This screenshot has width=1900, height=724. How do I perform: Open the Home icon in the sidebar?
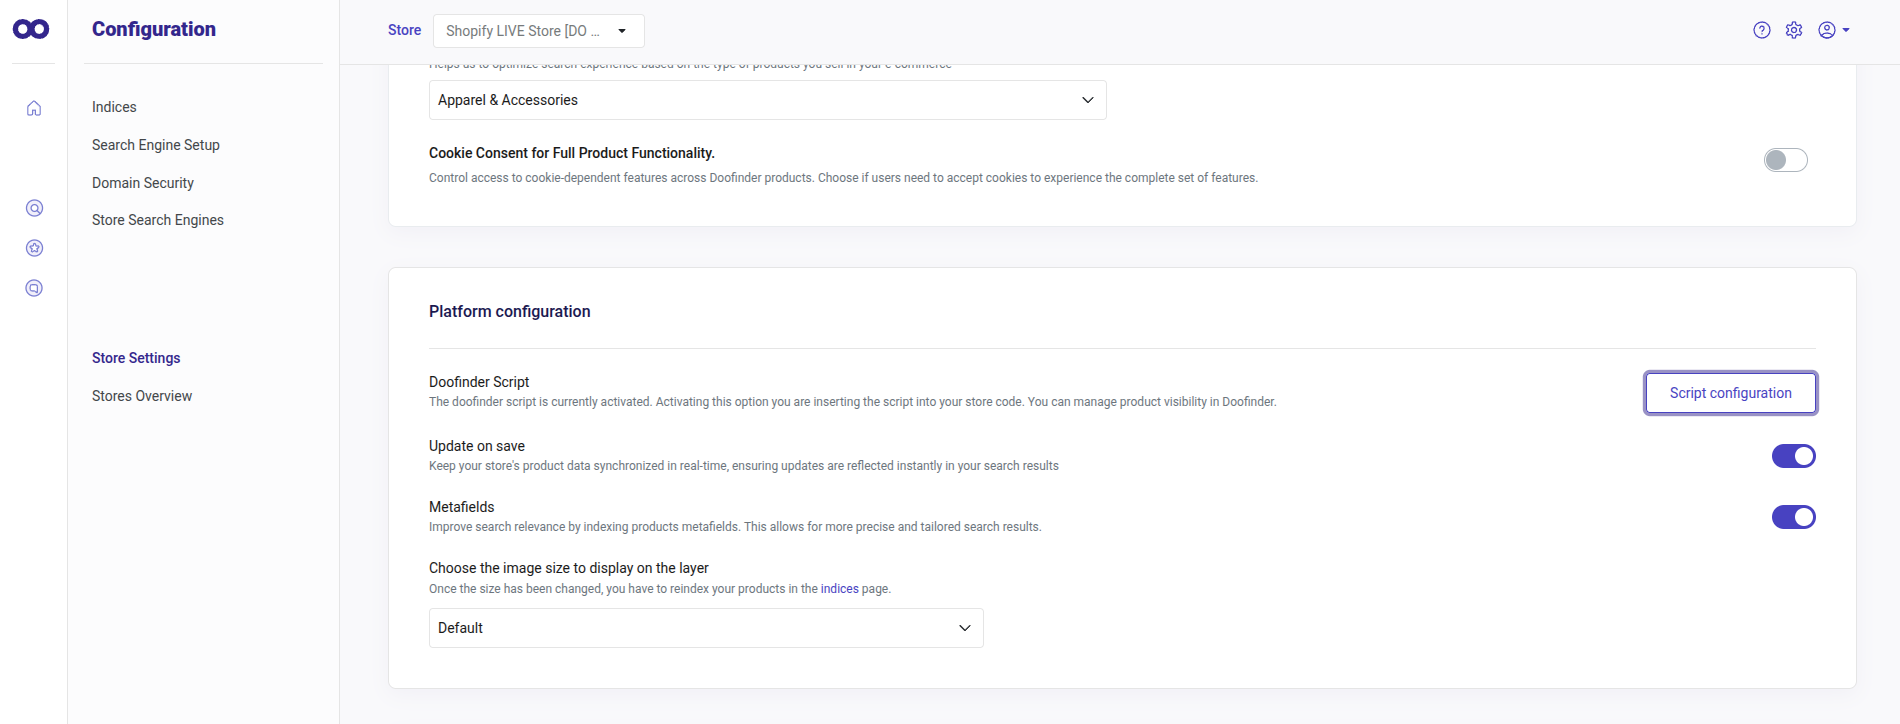coord(34,108)
